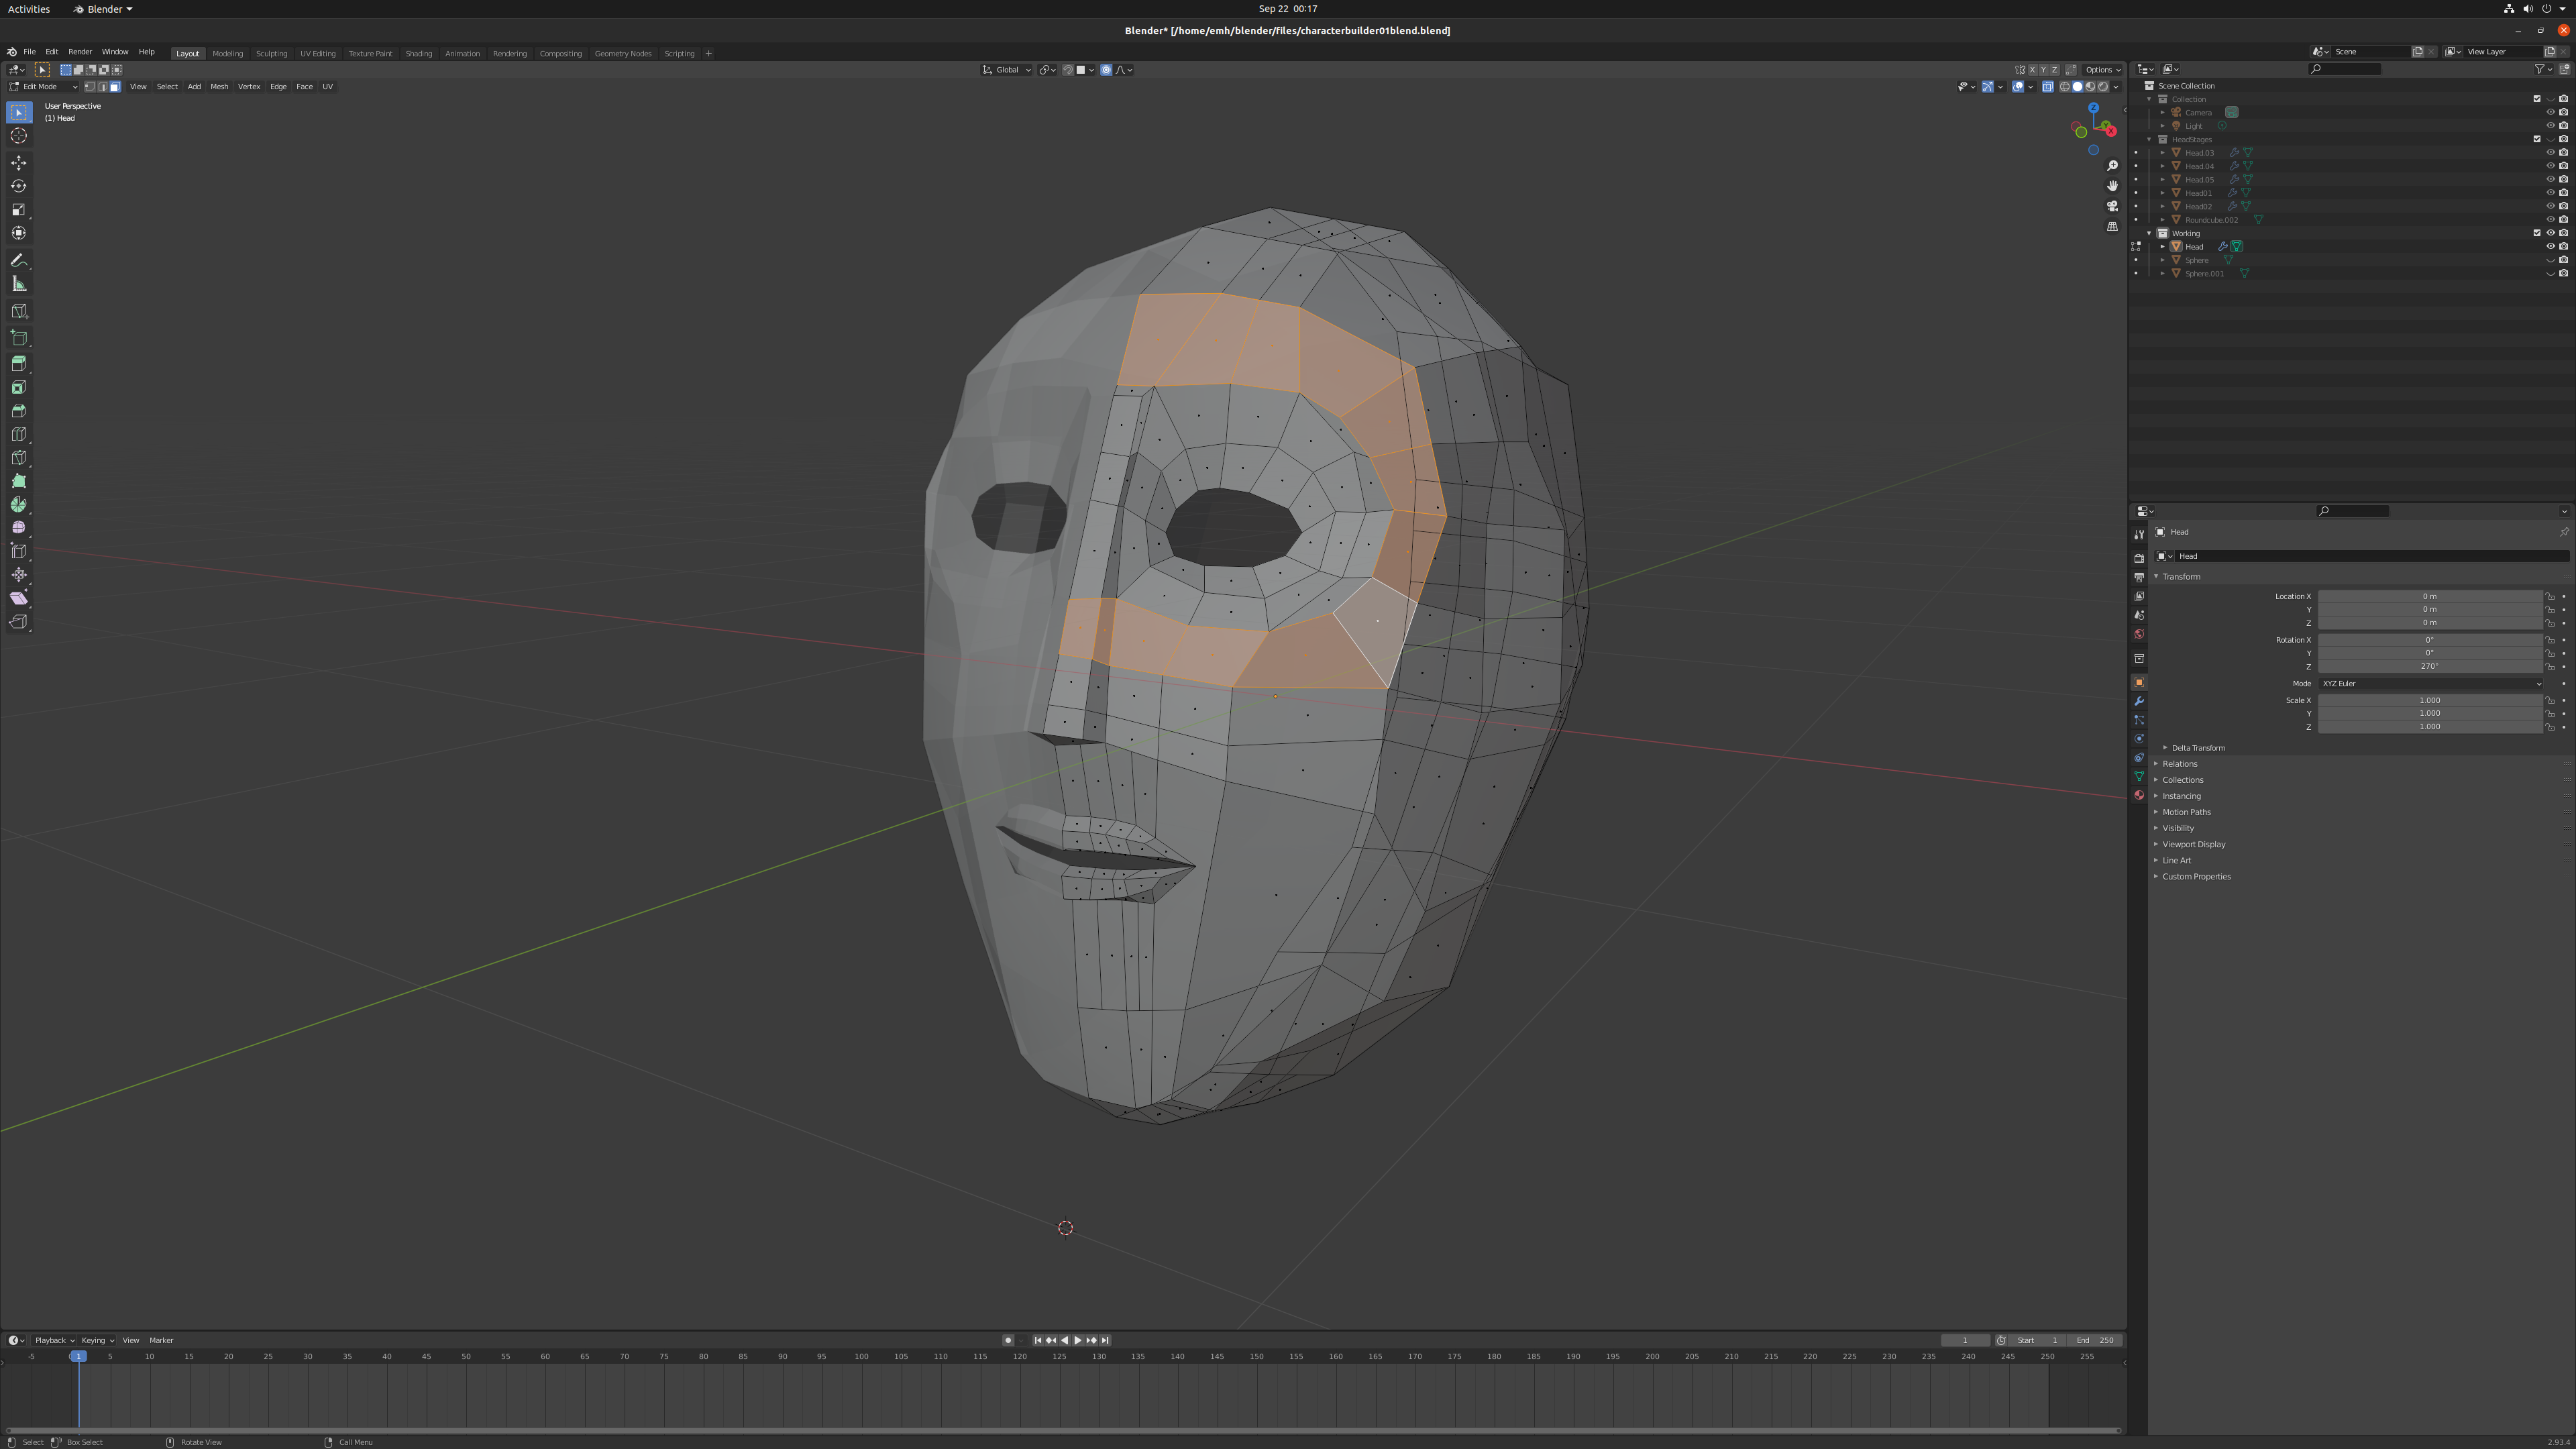The height and width of the screenshot is (1449, 2576).
Task: Select the Cursor tool in toolbar
Action: click(19, 136)
